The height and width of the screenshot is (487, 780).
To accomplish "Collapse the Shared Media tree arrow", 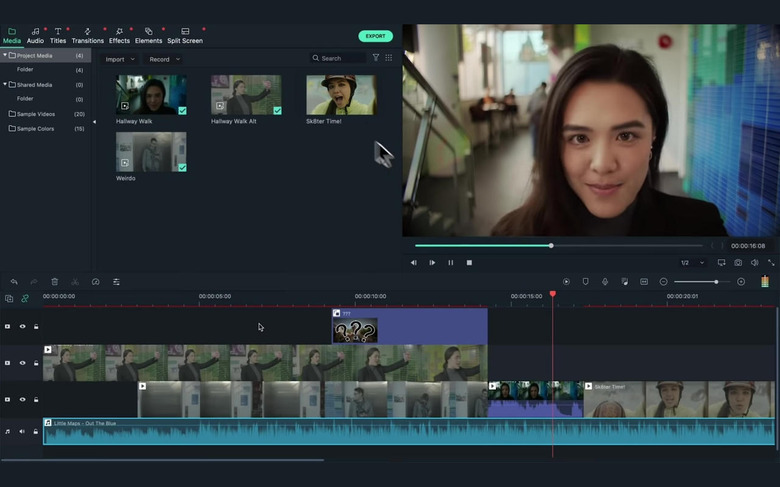I will 5,84.
